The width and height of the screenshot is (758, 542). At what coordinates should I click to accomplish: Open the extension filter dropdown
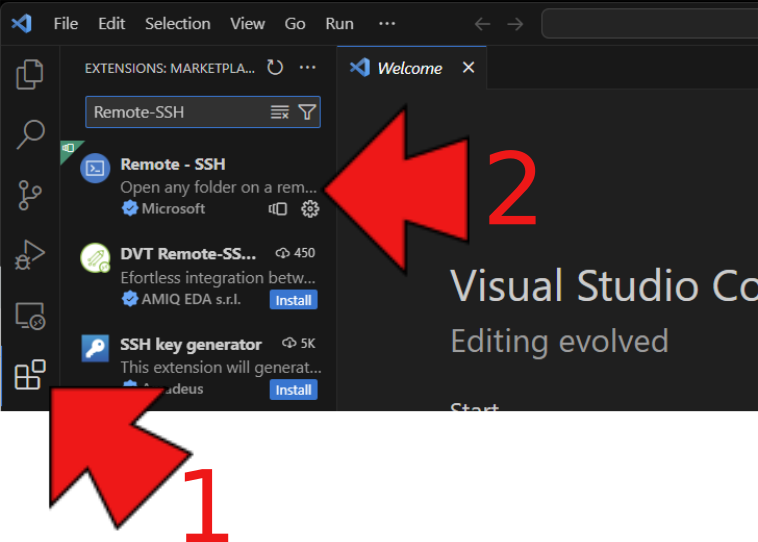(x=307, y=113)
